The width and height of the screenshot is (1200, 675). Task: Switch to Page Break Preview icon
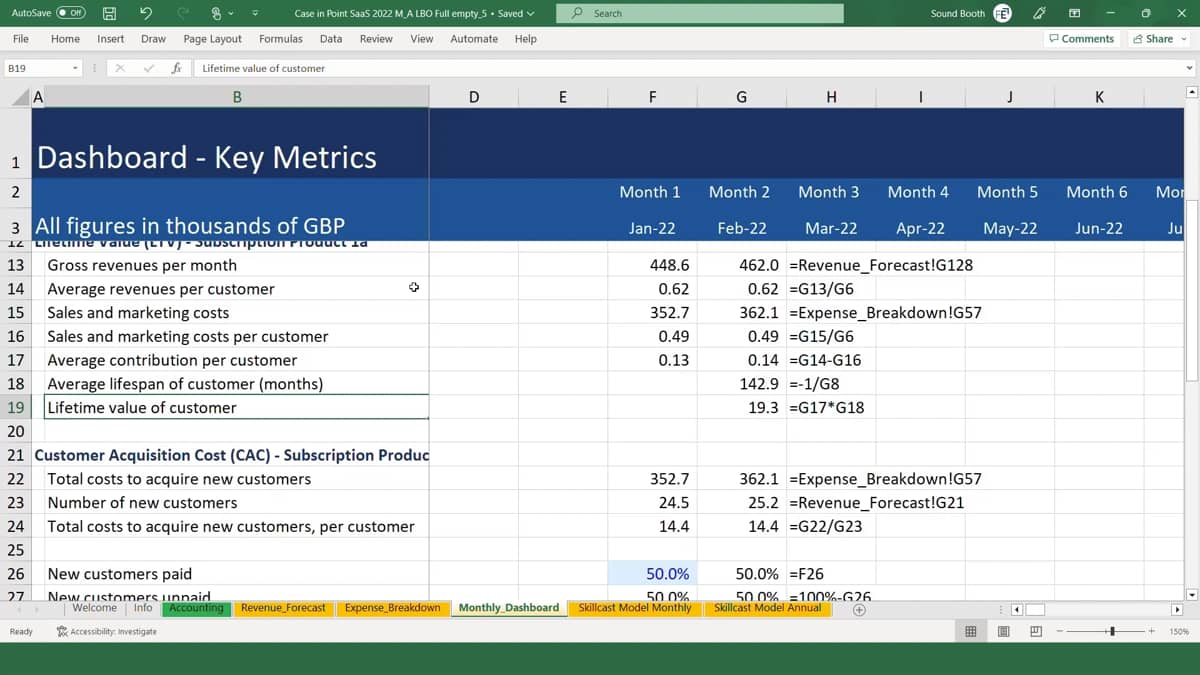(x=1035, y=631)
